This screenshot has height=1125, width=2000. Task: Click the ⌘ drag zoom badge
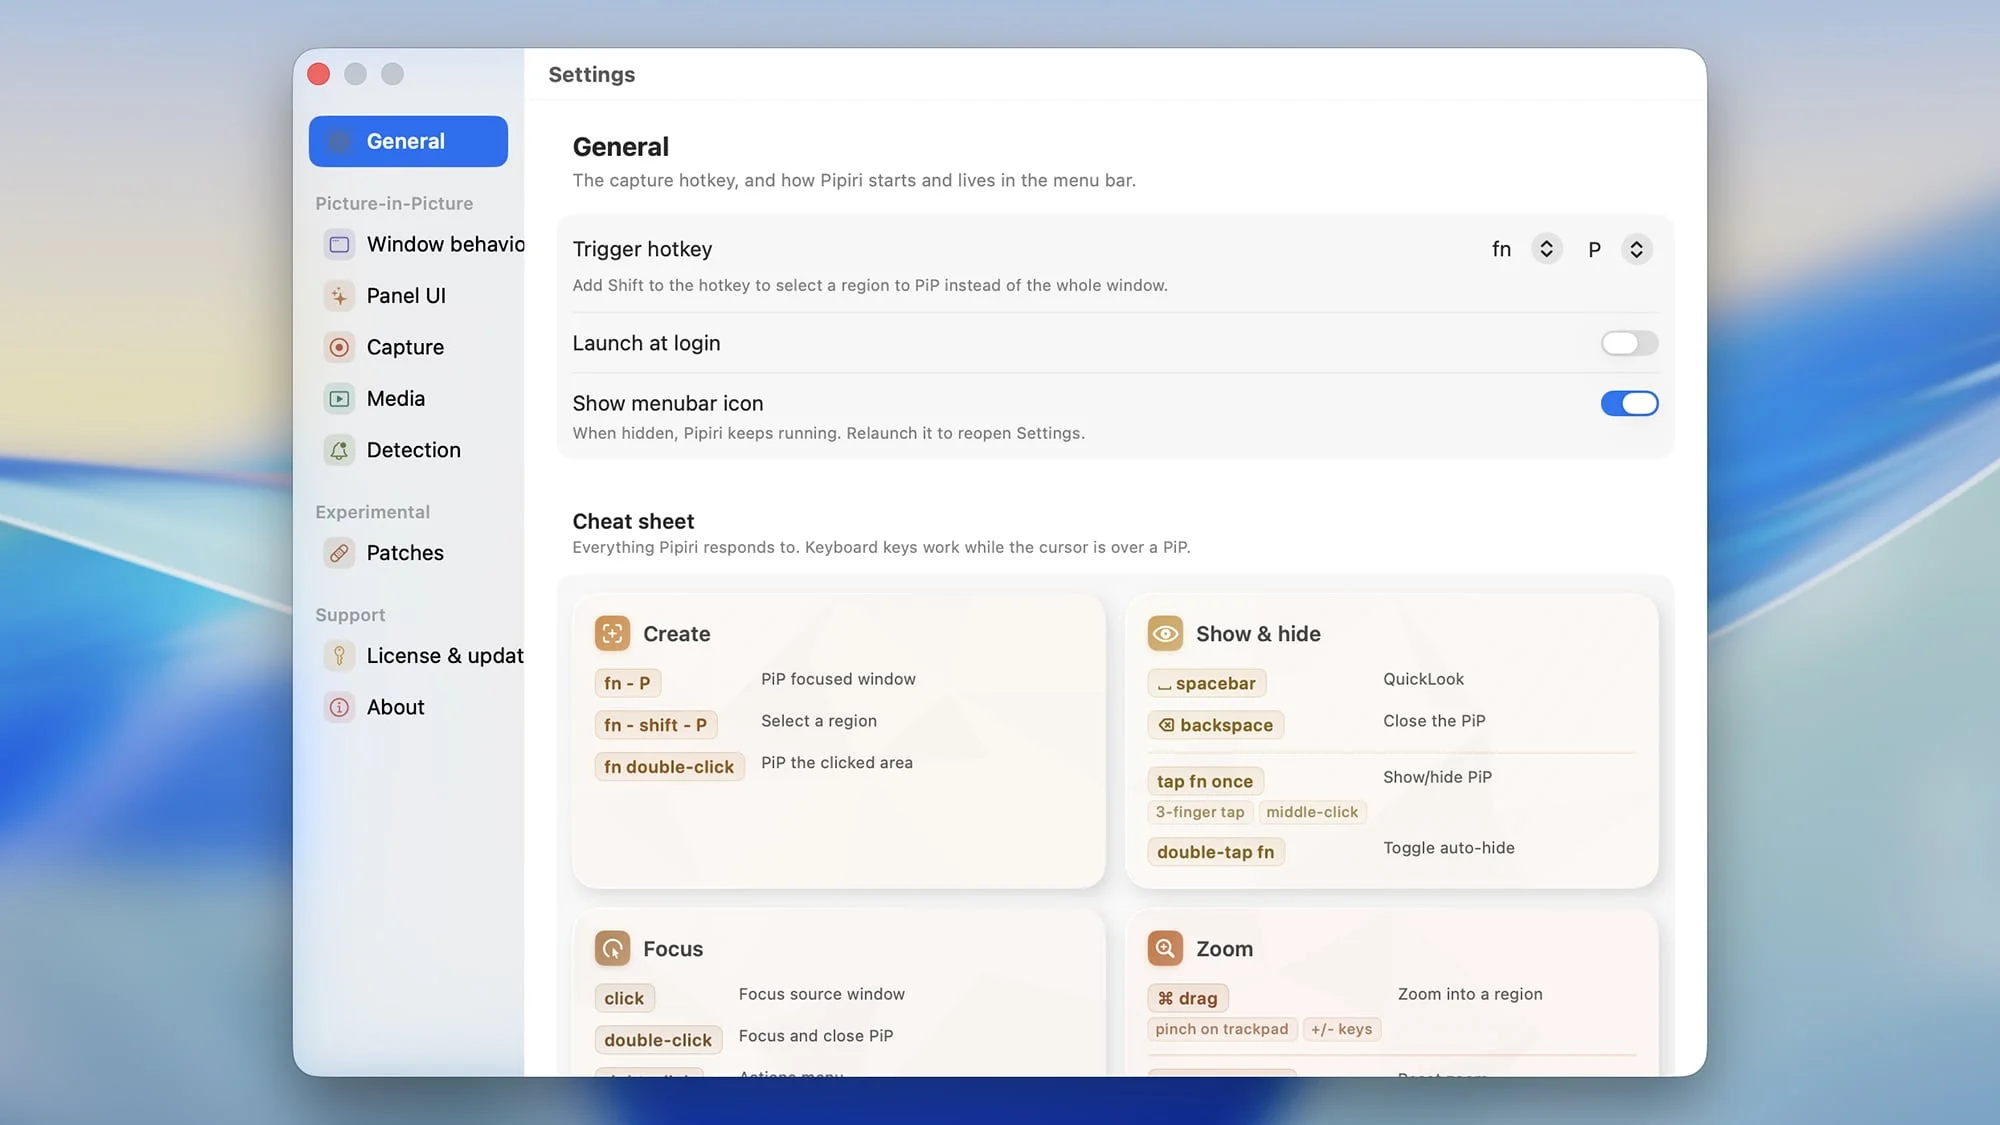1188,998
